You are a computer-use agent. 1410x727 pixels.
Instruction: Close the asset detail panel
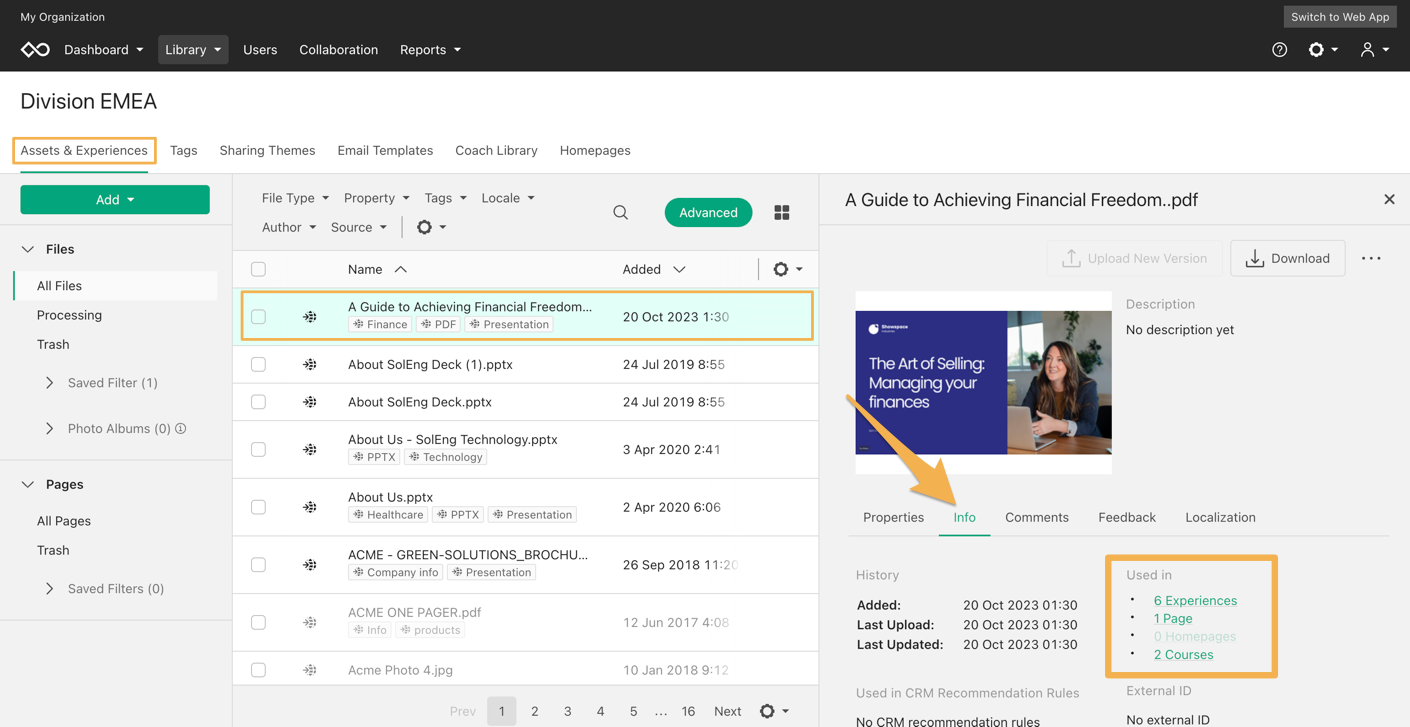1389,199
